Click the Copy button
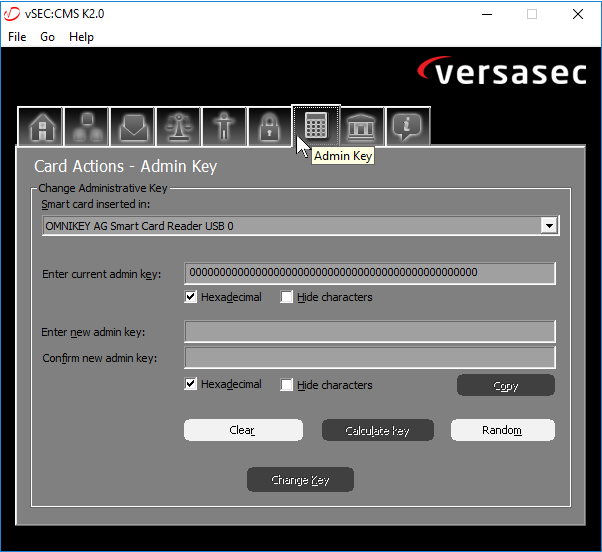Image resolution: width=602 pixels, height=552 pixels. 506,385
